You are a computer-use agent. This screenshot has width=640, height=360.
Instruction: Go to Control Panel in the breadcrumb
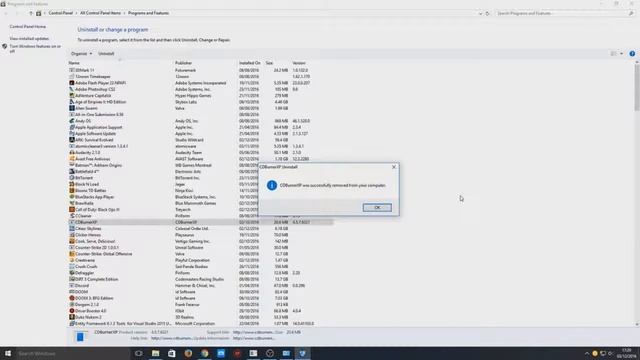[60, 13]
